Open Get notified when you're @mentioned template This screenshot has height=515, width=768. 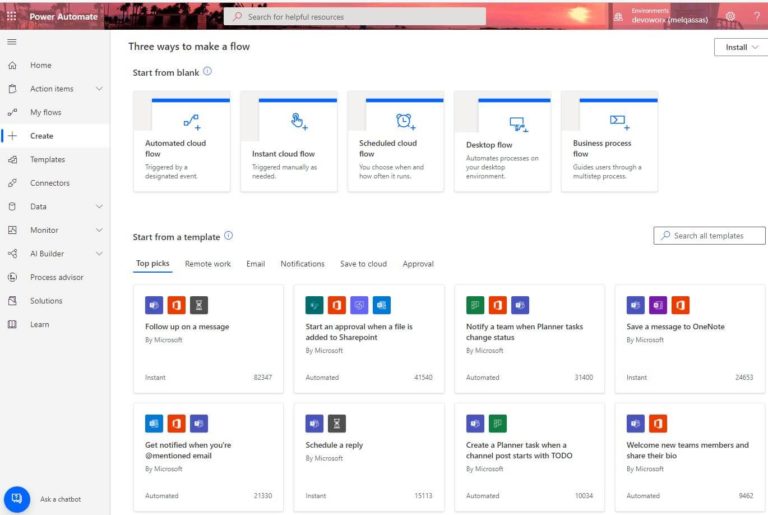pyautogui.click(x=208, y=458)
